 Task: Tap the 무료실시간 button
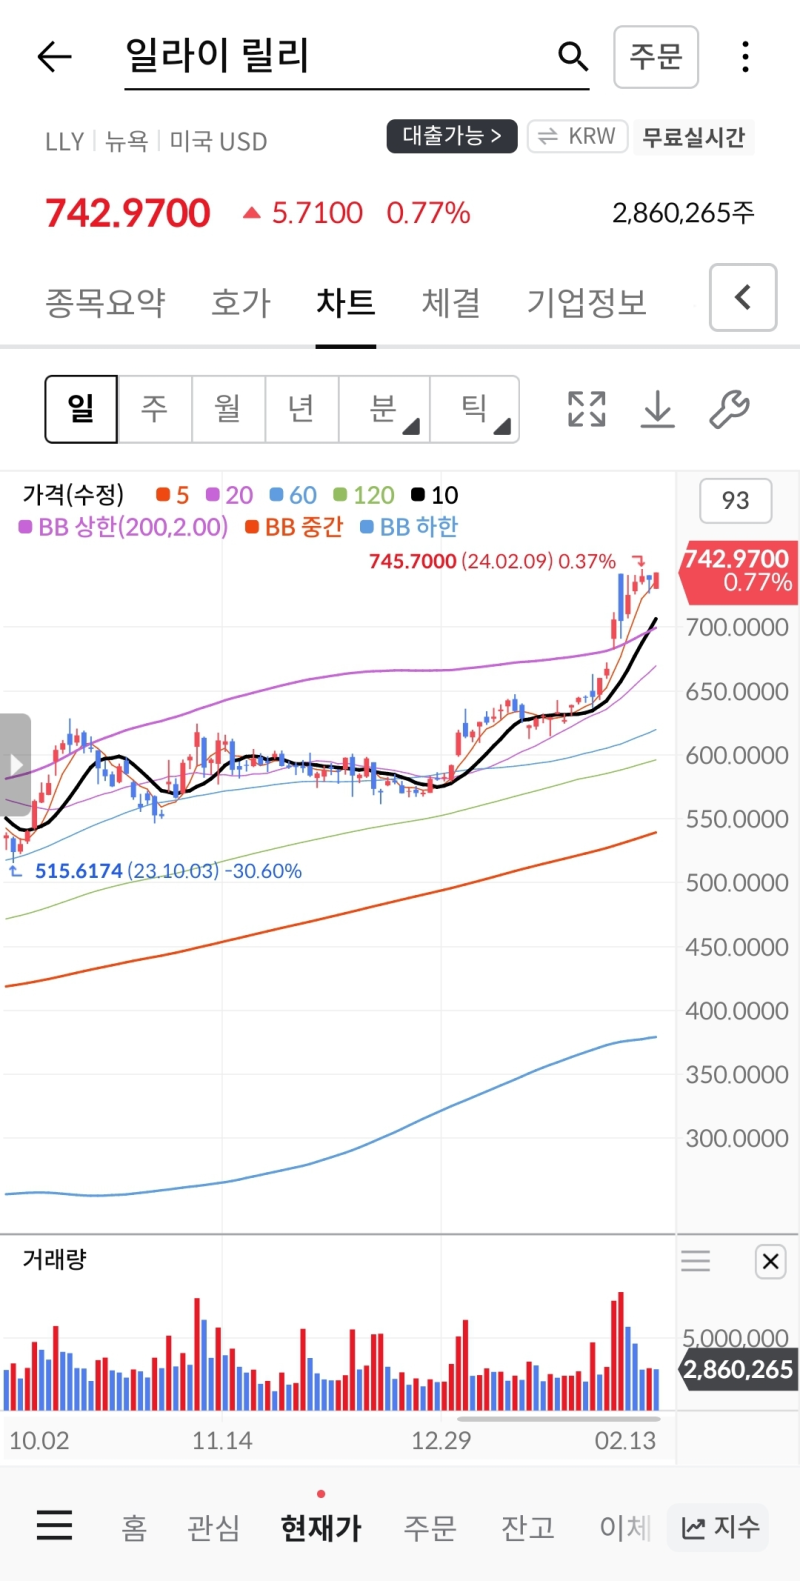(x=693, y=137)
